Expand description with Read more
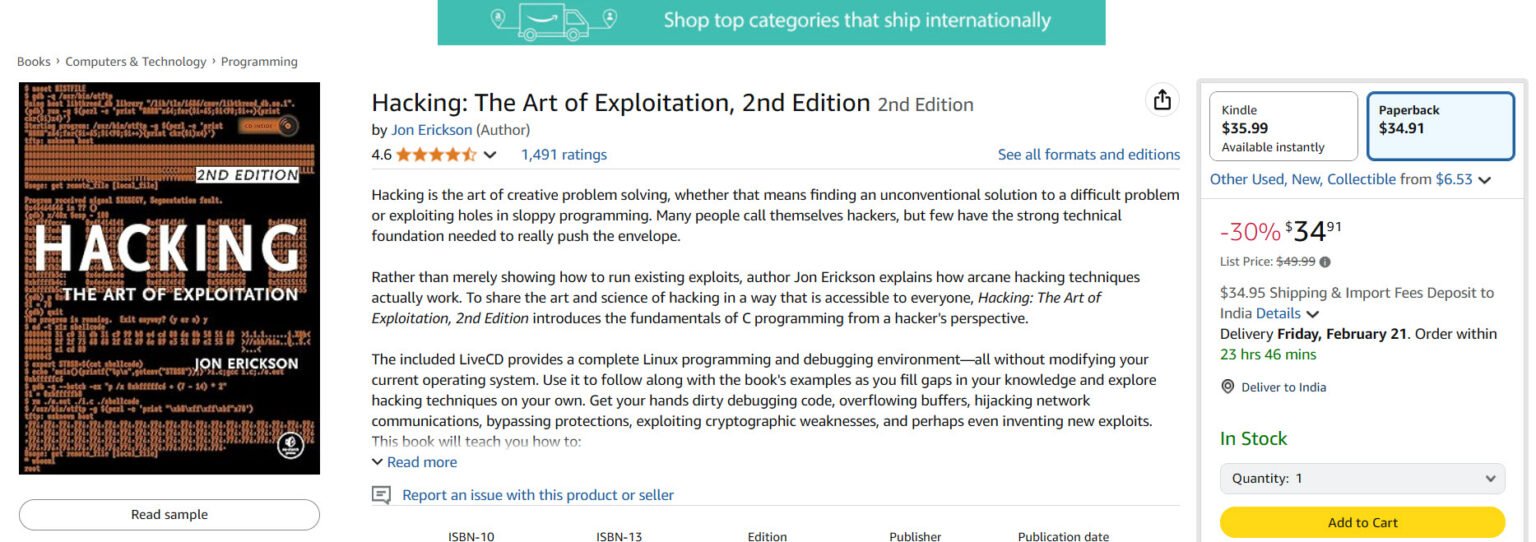The height and width of the screenshot is (542, 1536). (414, 462)
